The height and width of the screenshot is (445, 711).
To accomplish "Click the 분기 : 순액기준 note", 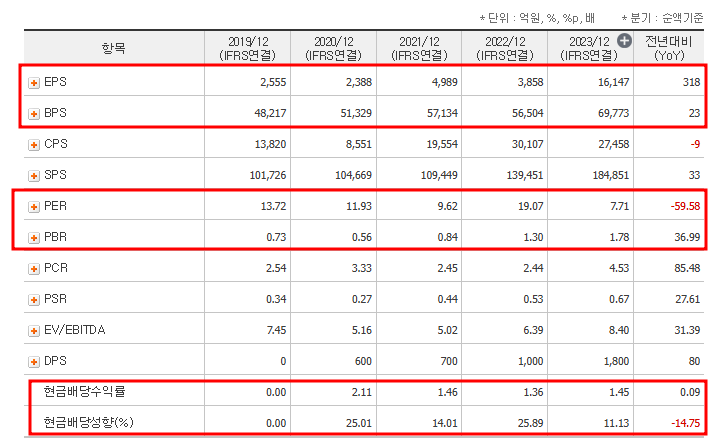I will pyautogui.click(x=662, y=18).
